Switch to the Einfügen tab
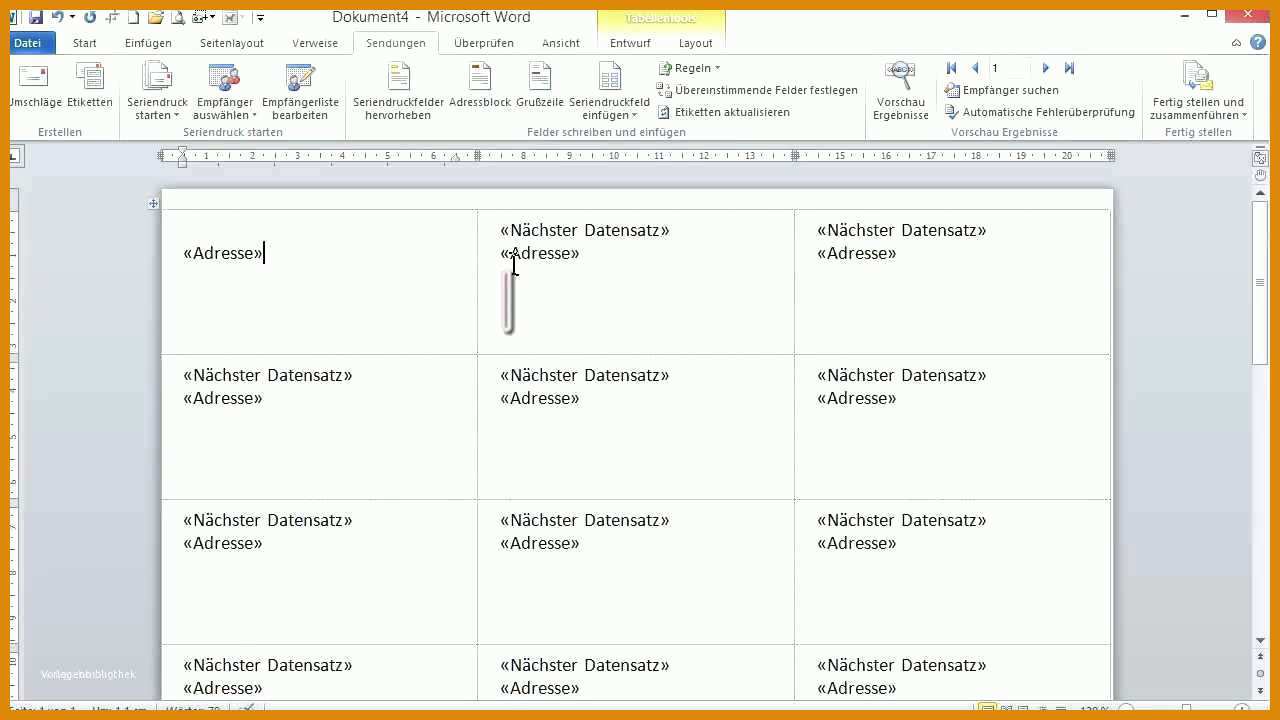This screenshot has height=720, width=1280. pyautogui.click(x=148, y=43)
